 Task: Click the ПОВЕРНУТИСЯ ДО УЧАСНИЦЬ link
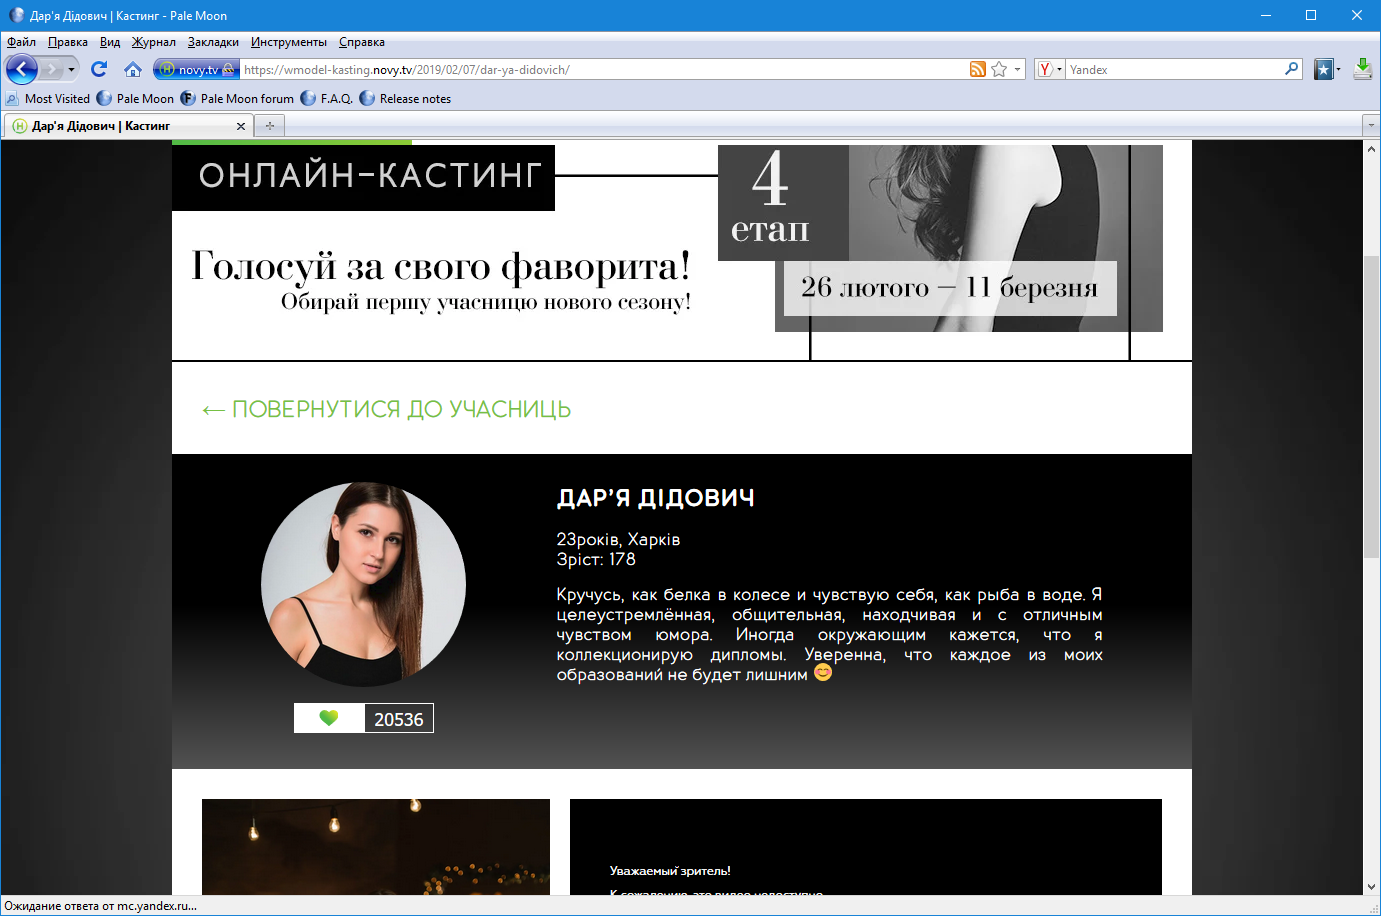point(387,409)
